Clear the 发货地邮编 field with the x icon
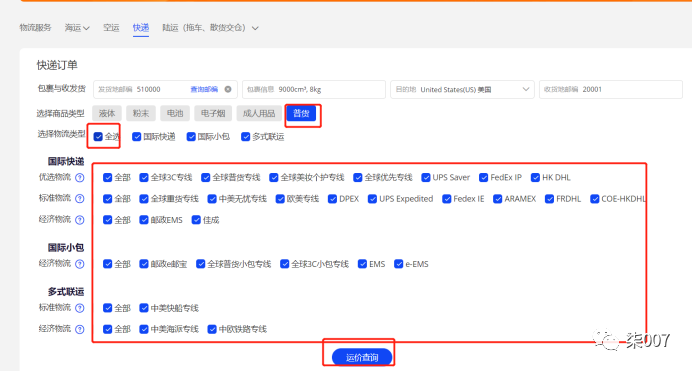Screen dimensions: 692x371 (228, 89)
